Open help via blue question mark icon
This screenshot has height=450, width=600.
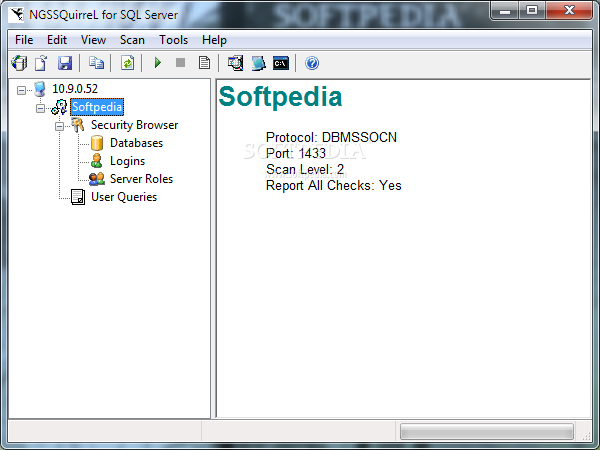point(312,63)
